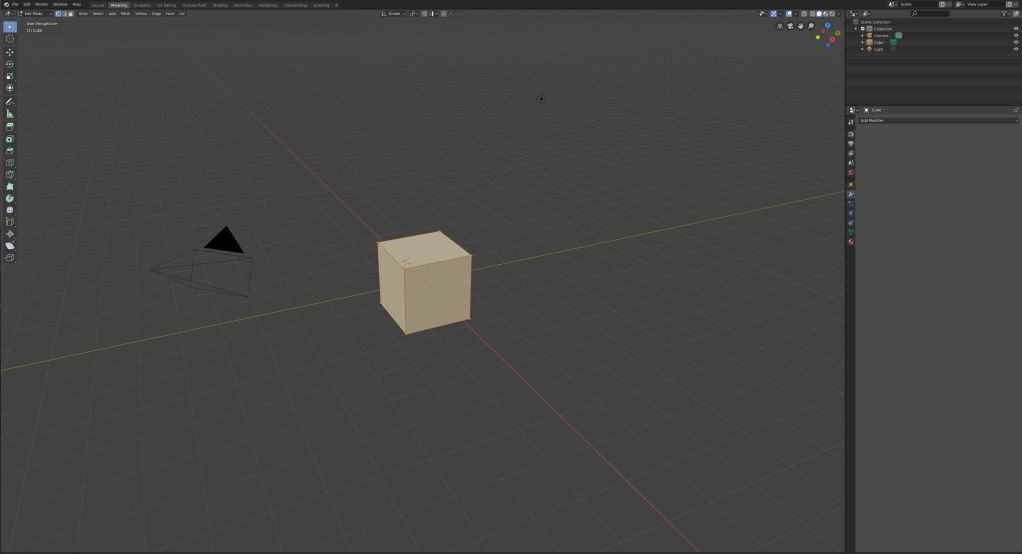Activate the Cursor tool
This screenshot has width=1022, height=554.
[10, 39]
